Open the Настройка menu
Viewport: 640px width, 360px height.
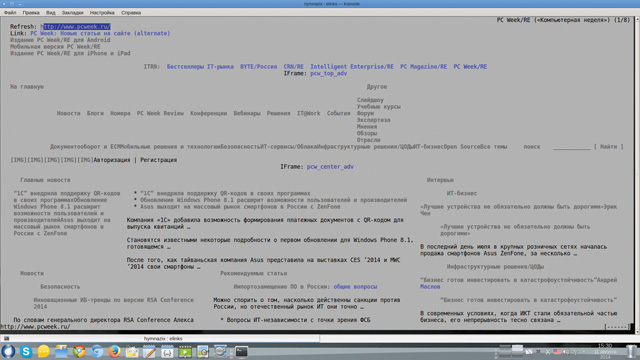pos(102,13)
